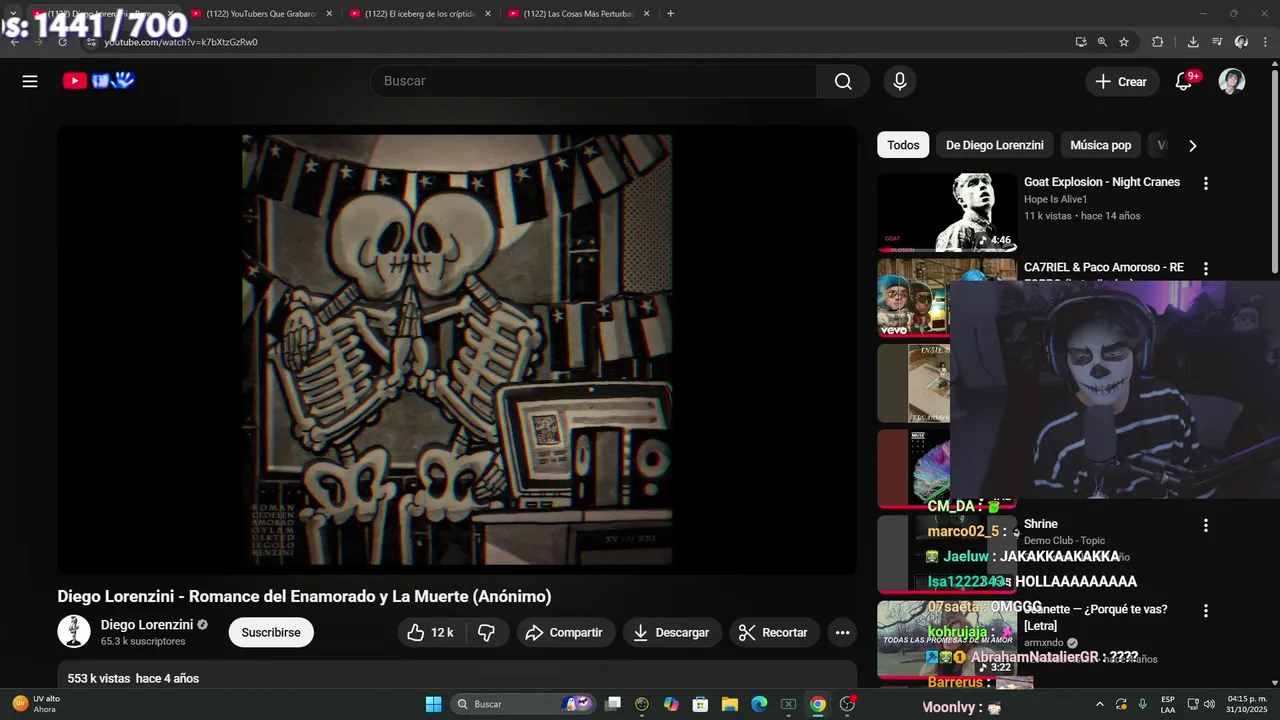
Task: Open options menu for Jeanette video
Action: tap(1205, 610)
